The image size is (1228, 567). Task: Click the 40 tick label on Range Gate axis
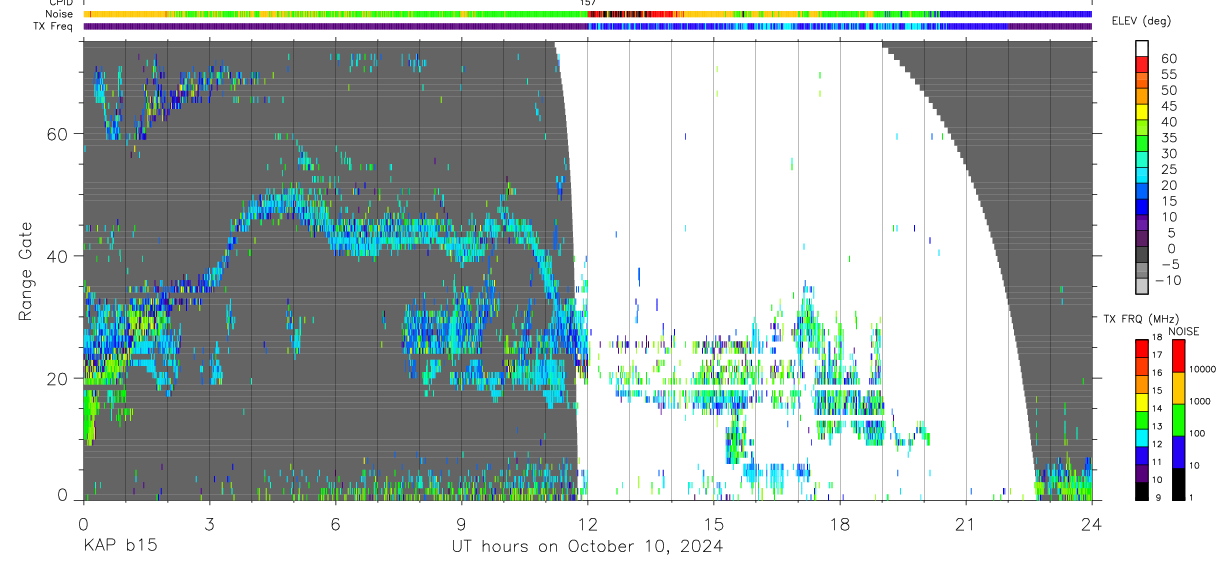point(57,256)
